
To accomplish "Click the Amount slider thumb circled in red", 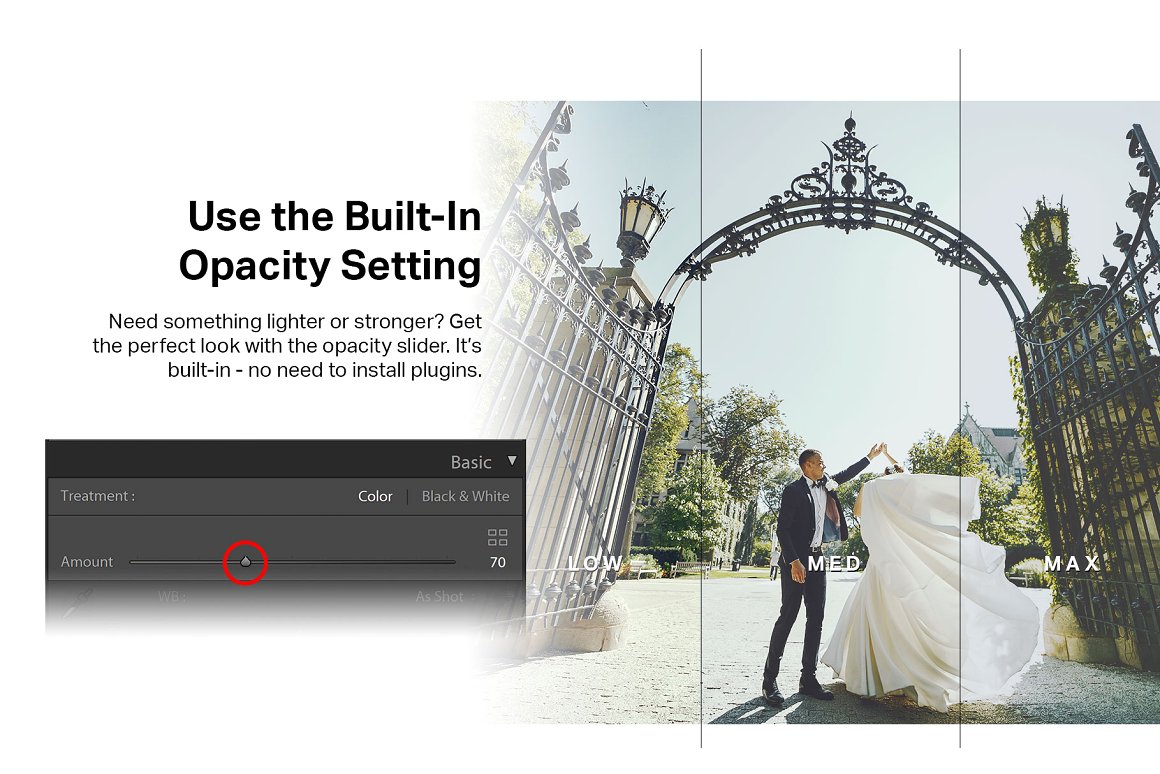I will (246, 562).
